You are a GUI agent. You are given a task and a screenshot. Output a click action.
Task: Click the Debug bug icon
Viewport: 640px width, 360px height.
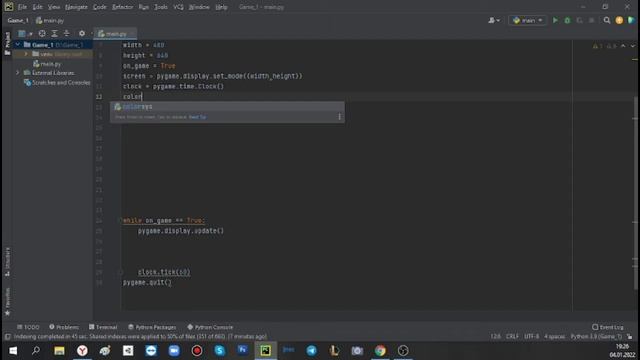click(567, 20)
